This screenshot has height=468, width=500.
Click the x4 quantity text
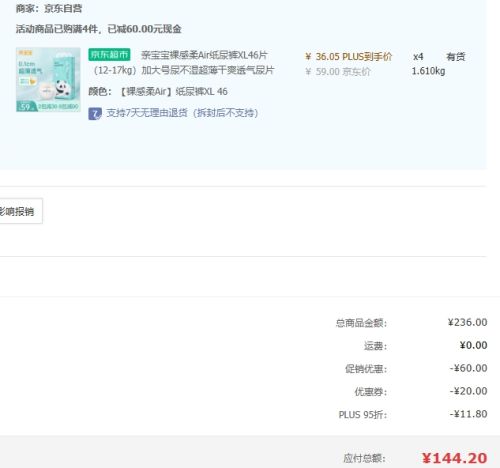[x=418, y=57]
